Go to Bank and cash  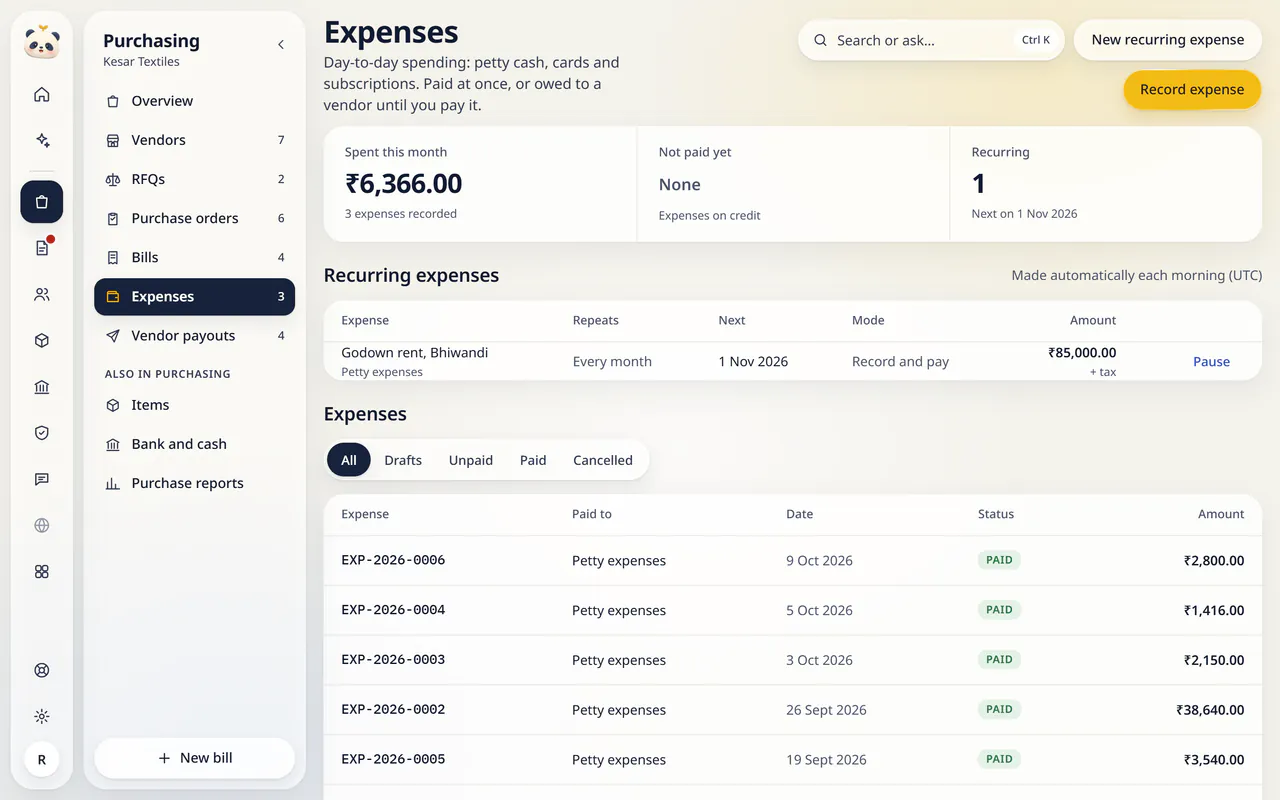194,444
